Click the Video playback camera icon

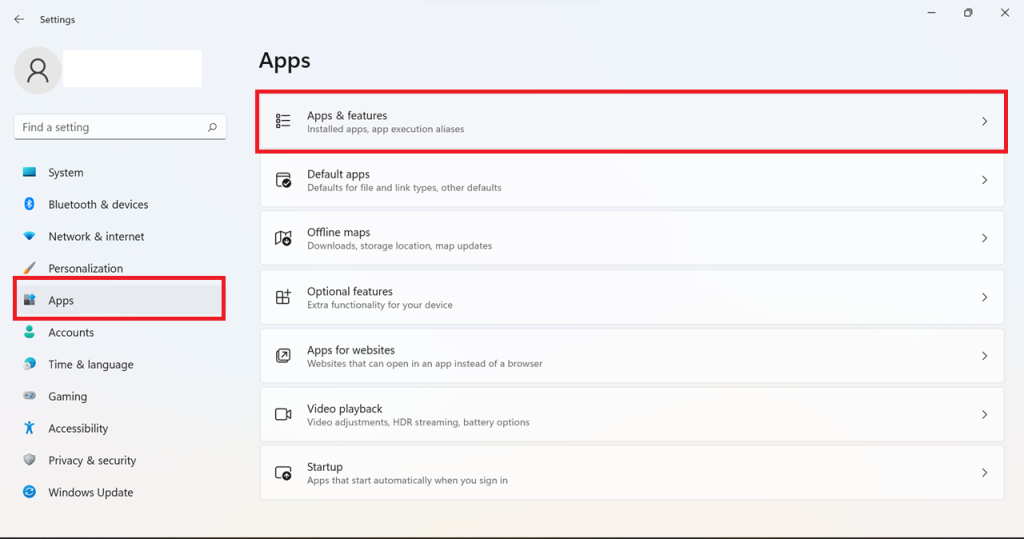283,415
